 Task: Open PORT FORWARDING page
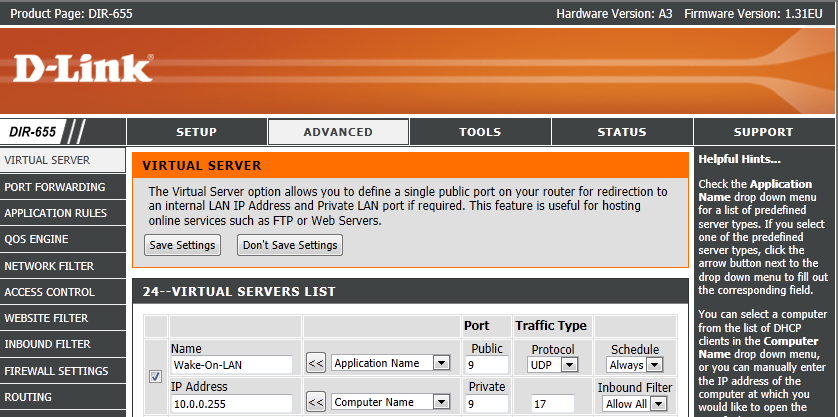tap(63, 187)
